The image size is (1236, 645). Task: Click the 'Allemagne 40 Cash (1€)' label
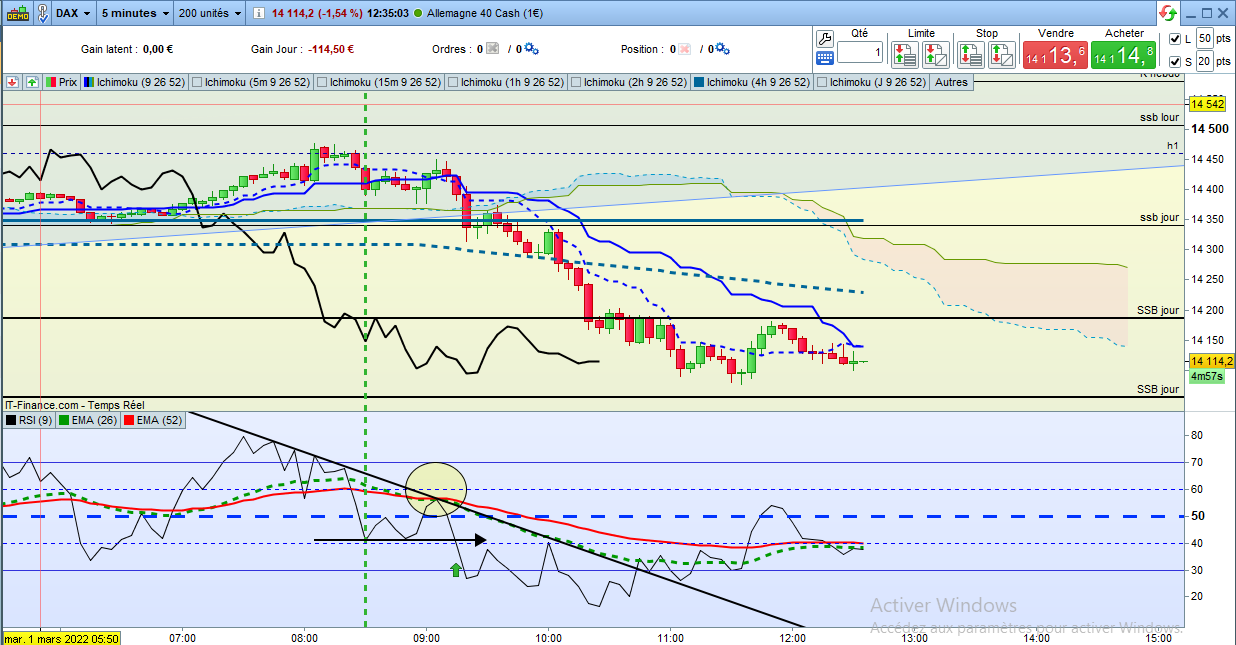[x=484, y=13]
